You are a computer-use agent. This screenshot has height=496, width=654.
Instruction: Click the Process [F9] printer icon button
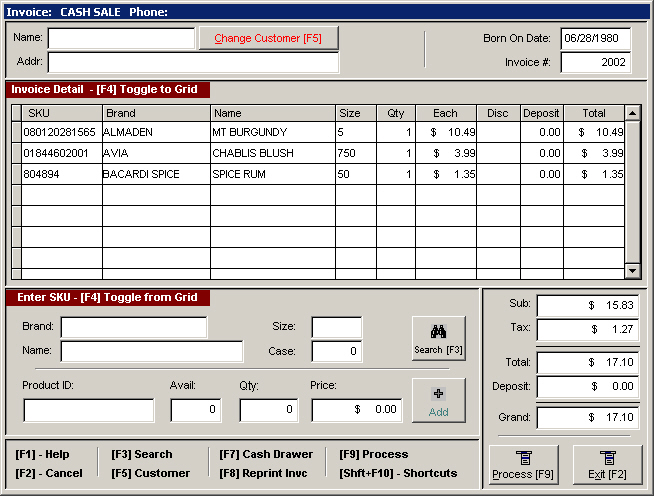coord(523,465)
